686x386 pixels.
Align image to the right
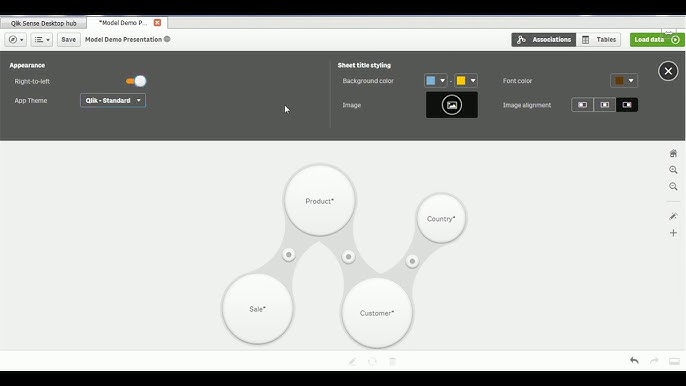[x=627, y=105]
